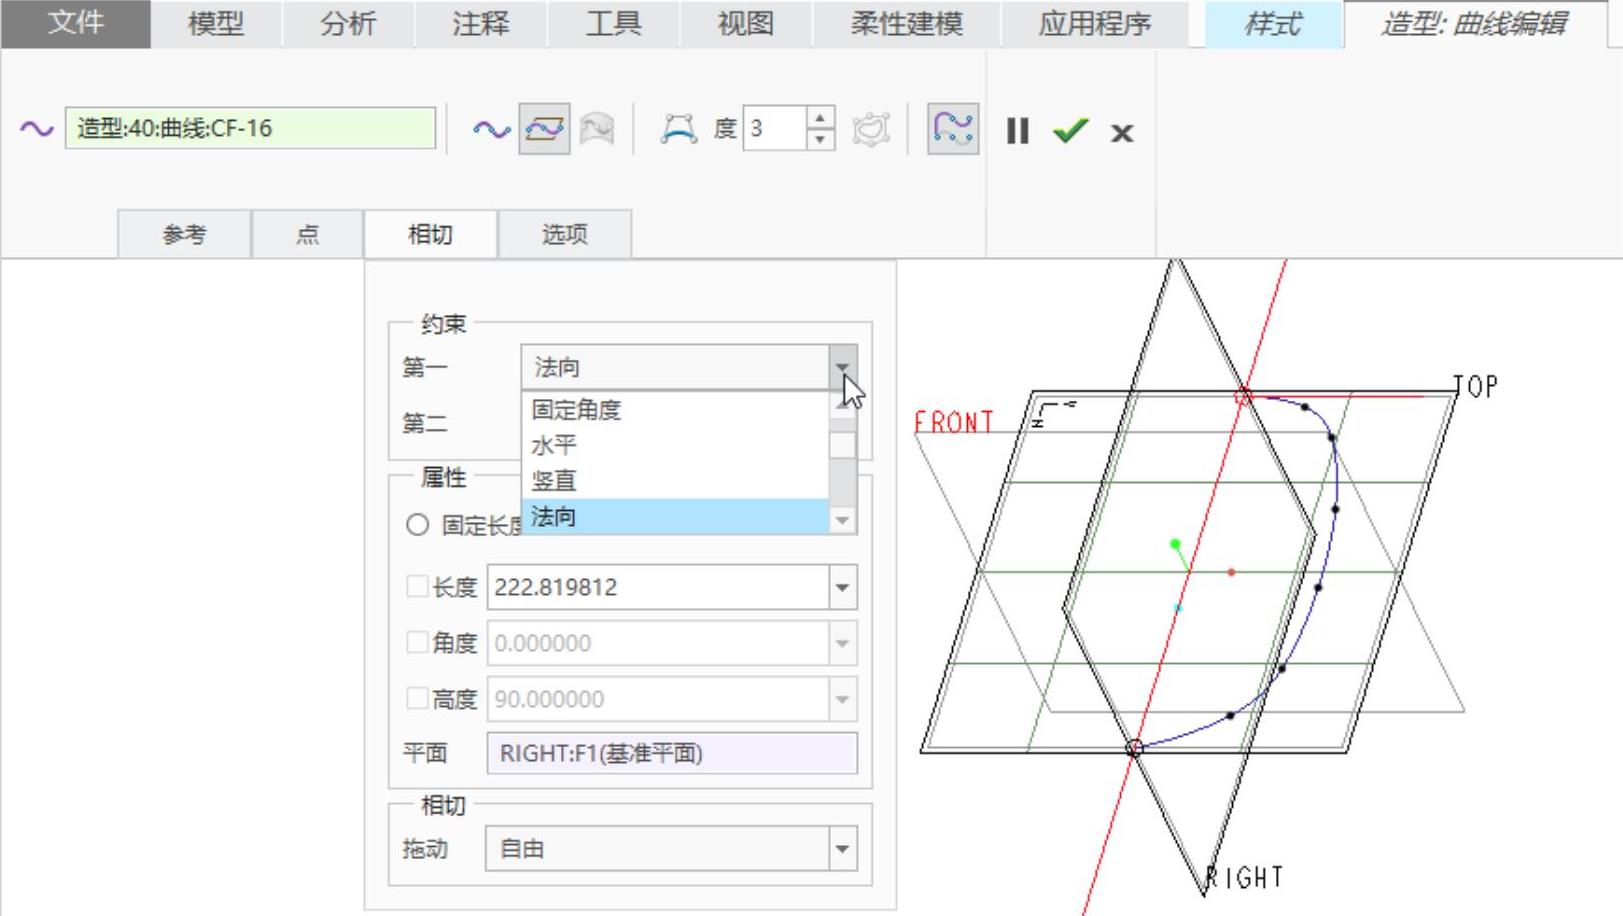Accept changes with the green checkmark
The width and height of the screenshot is (1623, 916).
point(1070,131)
